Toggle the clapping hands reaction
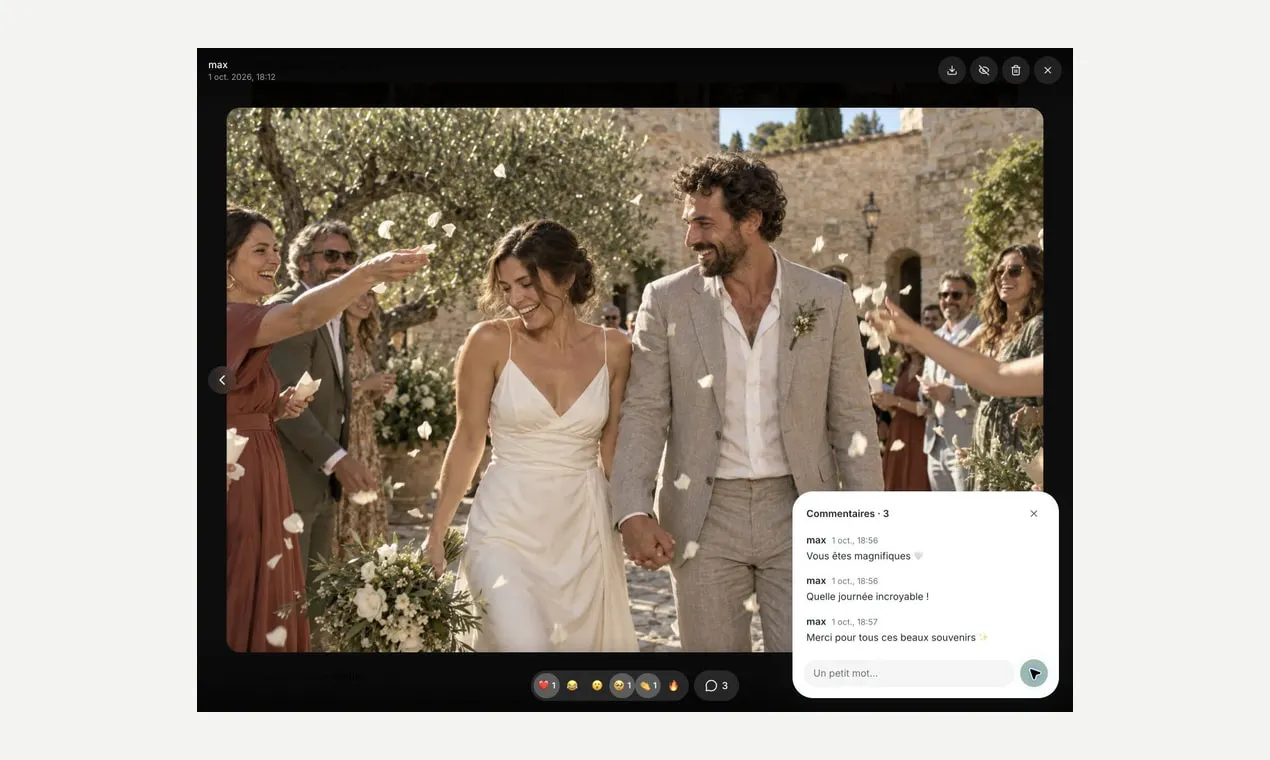 click(x=648, y=686)
